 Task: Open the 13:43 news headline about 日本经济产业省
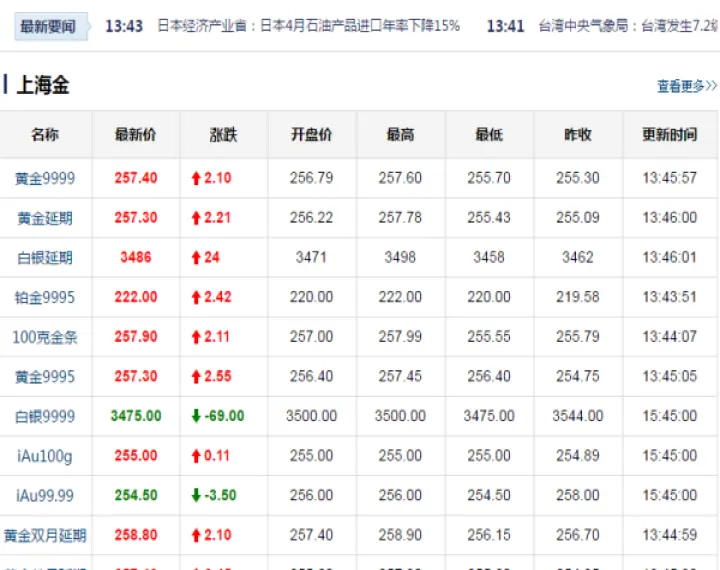click(309, 26)
